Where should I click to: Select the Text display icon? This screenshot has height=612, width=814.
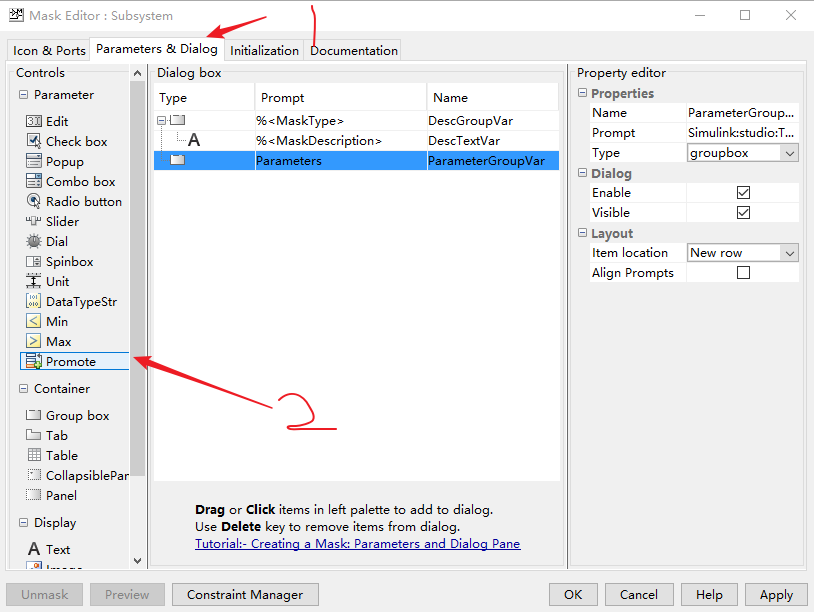(x=34, y=549)
